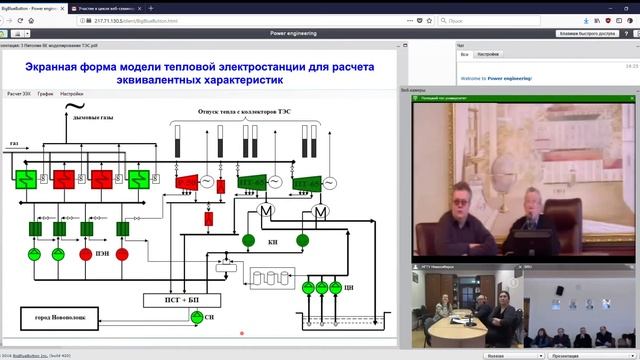Viewport: 640px width, 360px height.
Task: Click the left green КН pump circle
Action: [248, 240]
